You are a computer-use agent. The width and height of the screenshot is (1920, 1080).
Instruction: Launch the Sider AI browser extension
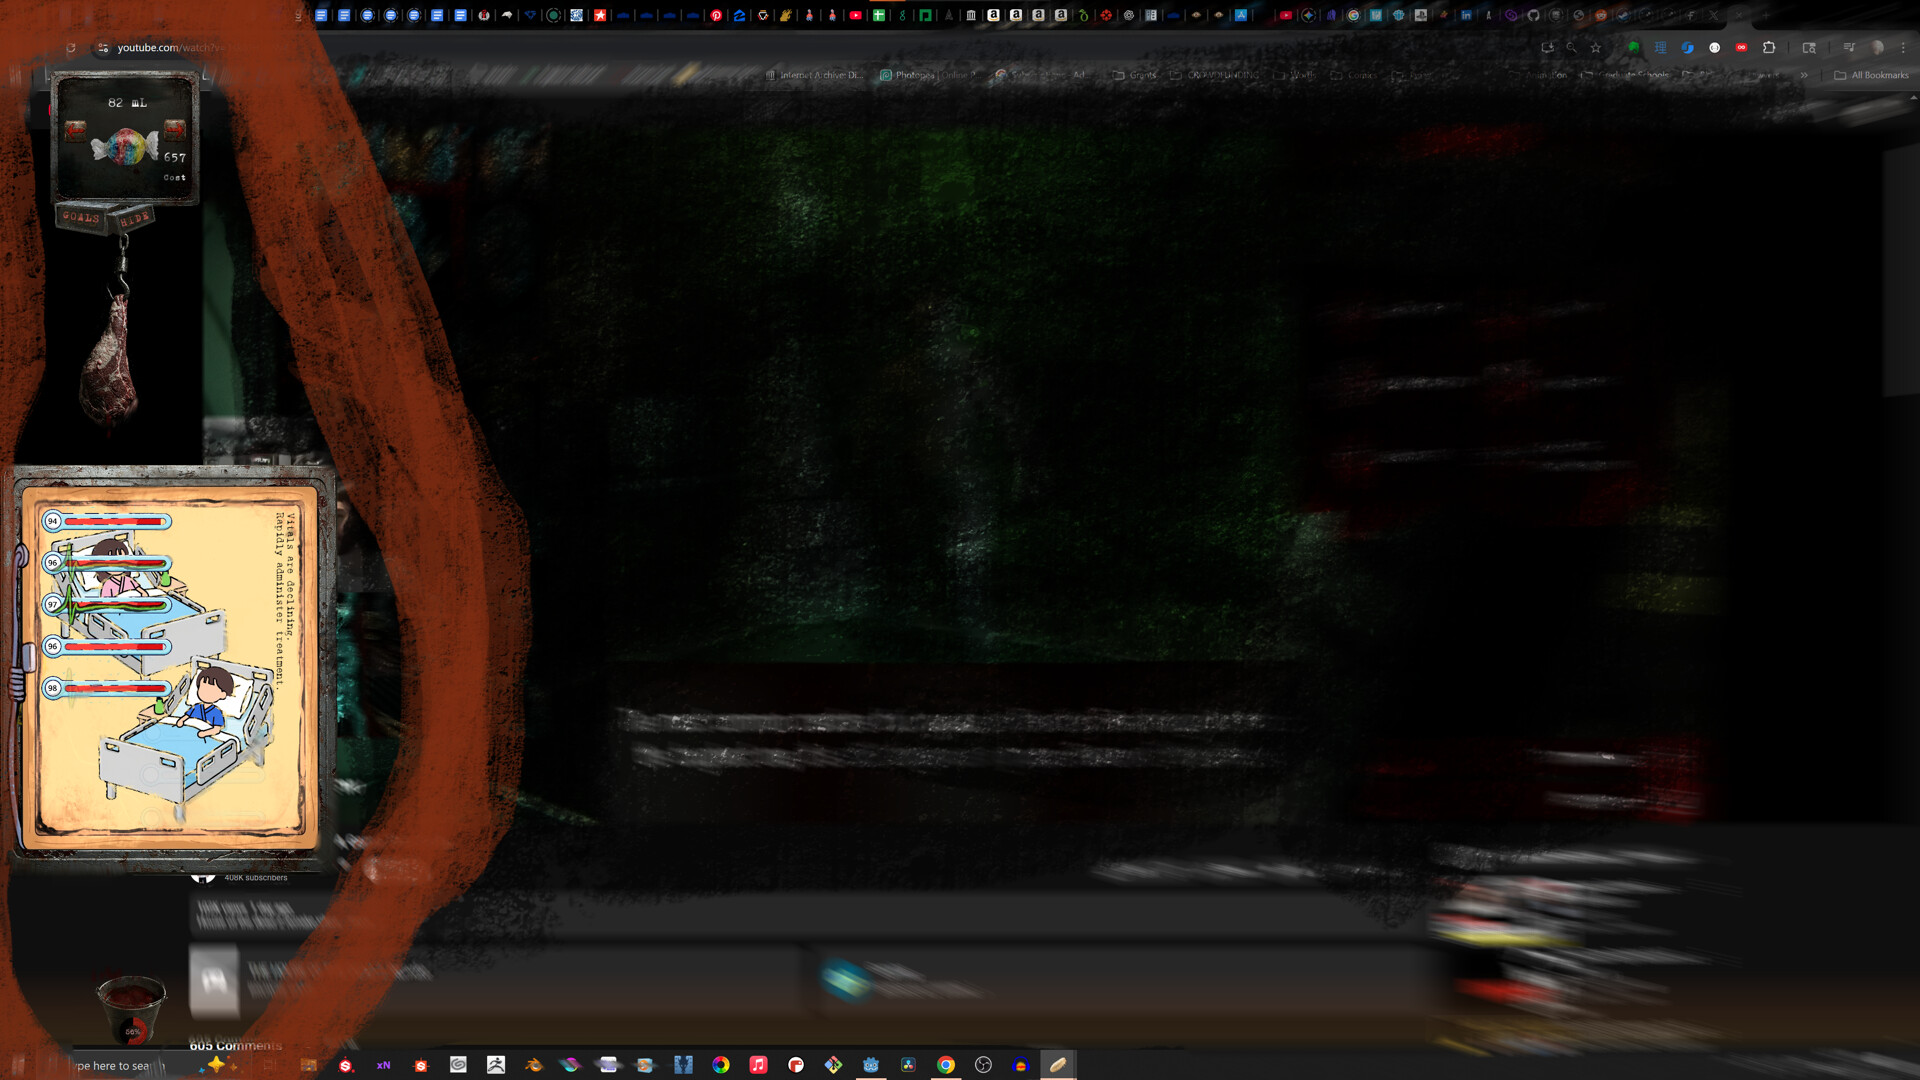pyautogui.click(x=1689, y=46)
